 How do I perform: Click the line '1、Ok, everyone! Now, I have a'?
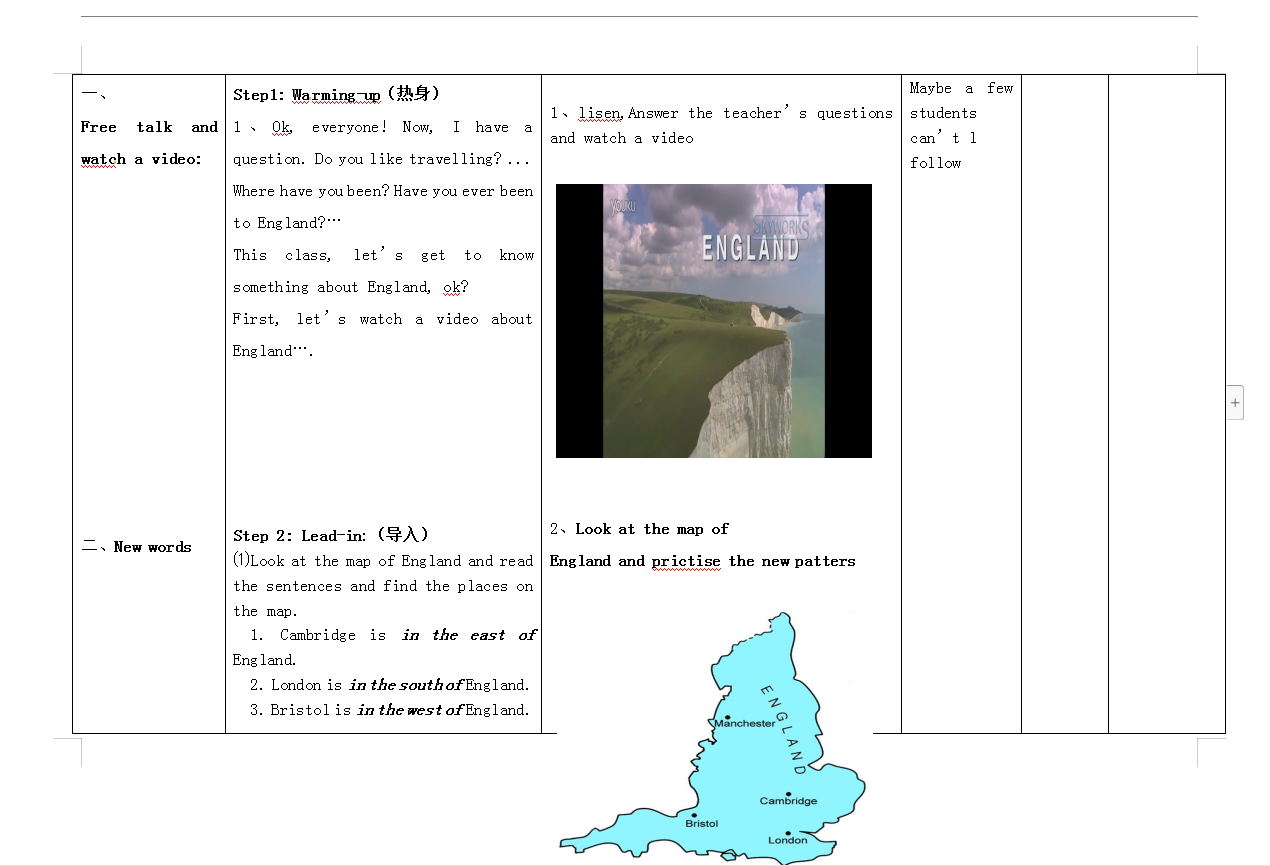point(383,127)
